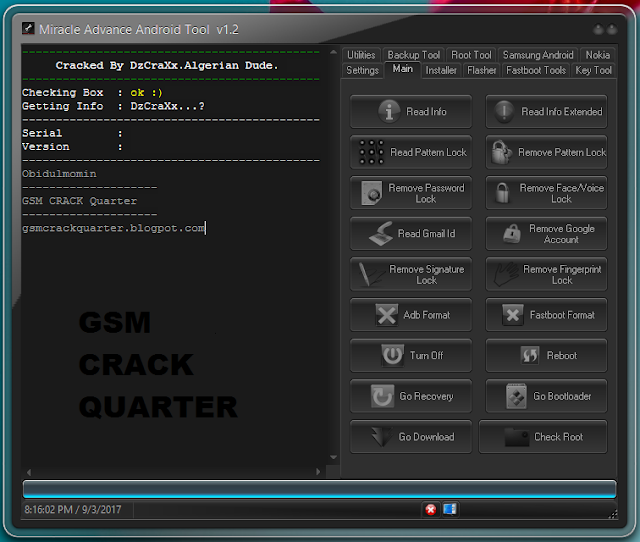This screenshot has width=640, height=542.
Task: Select the Main tab
Action: click(402, 69)
